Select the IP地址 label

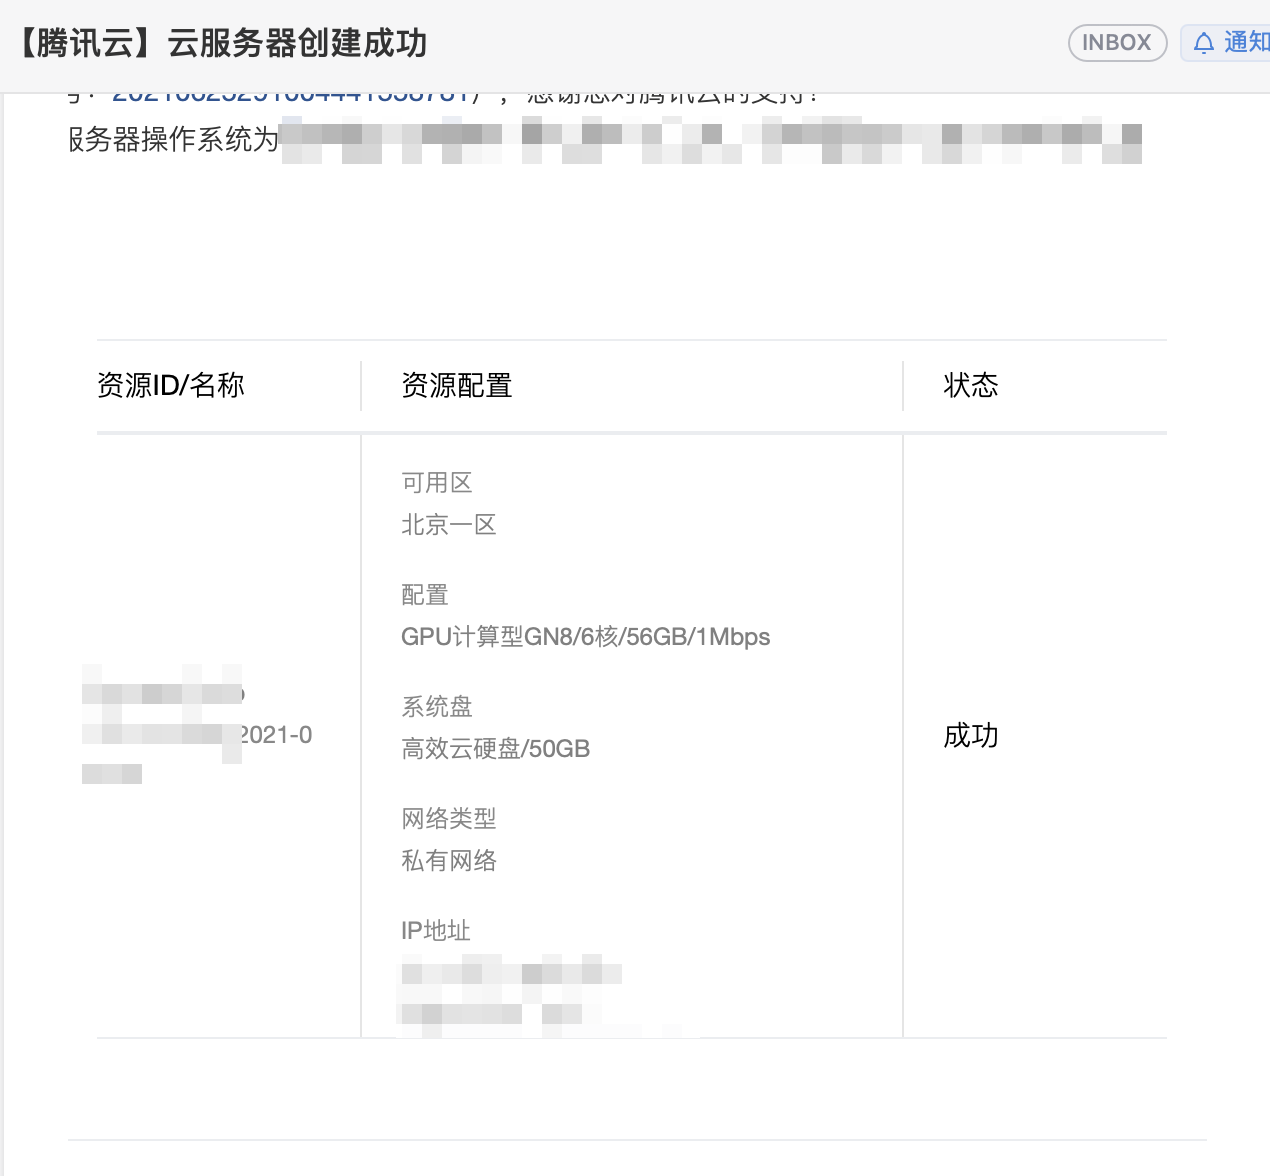(436, 931)
